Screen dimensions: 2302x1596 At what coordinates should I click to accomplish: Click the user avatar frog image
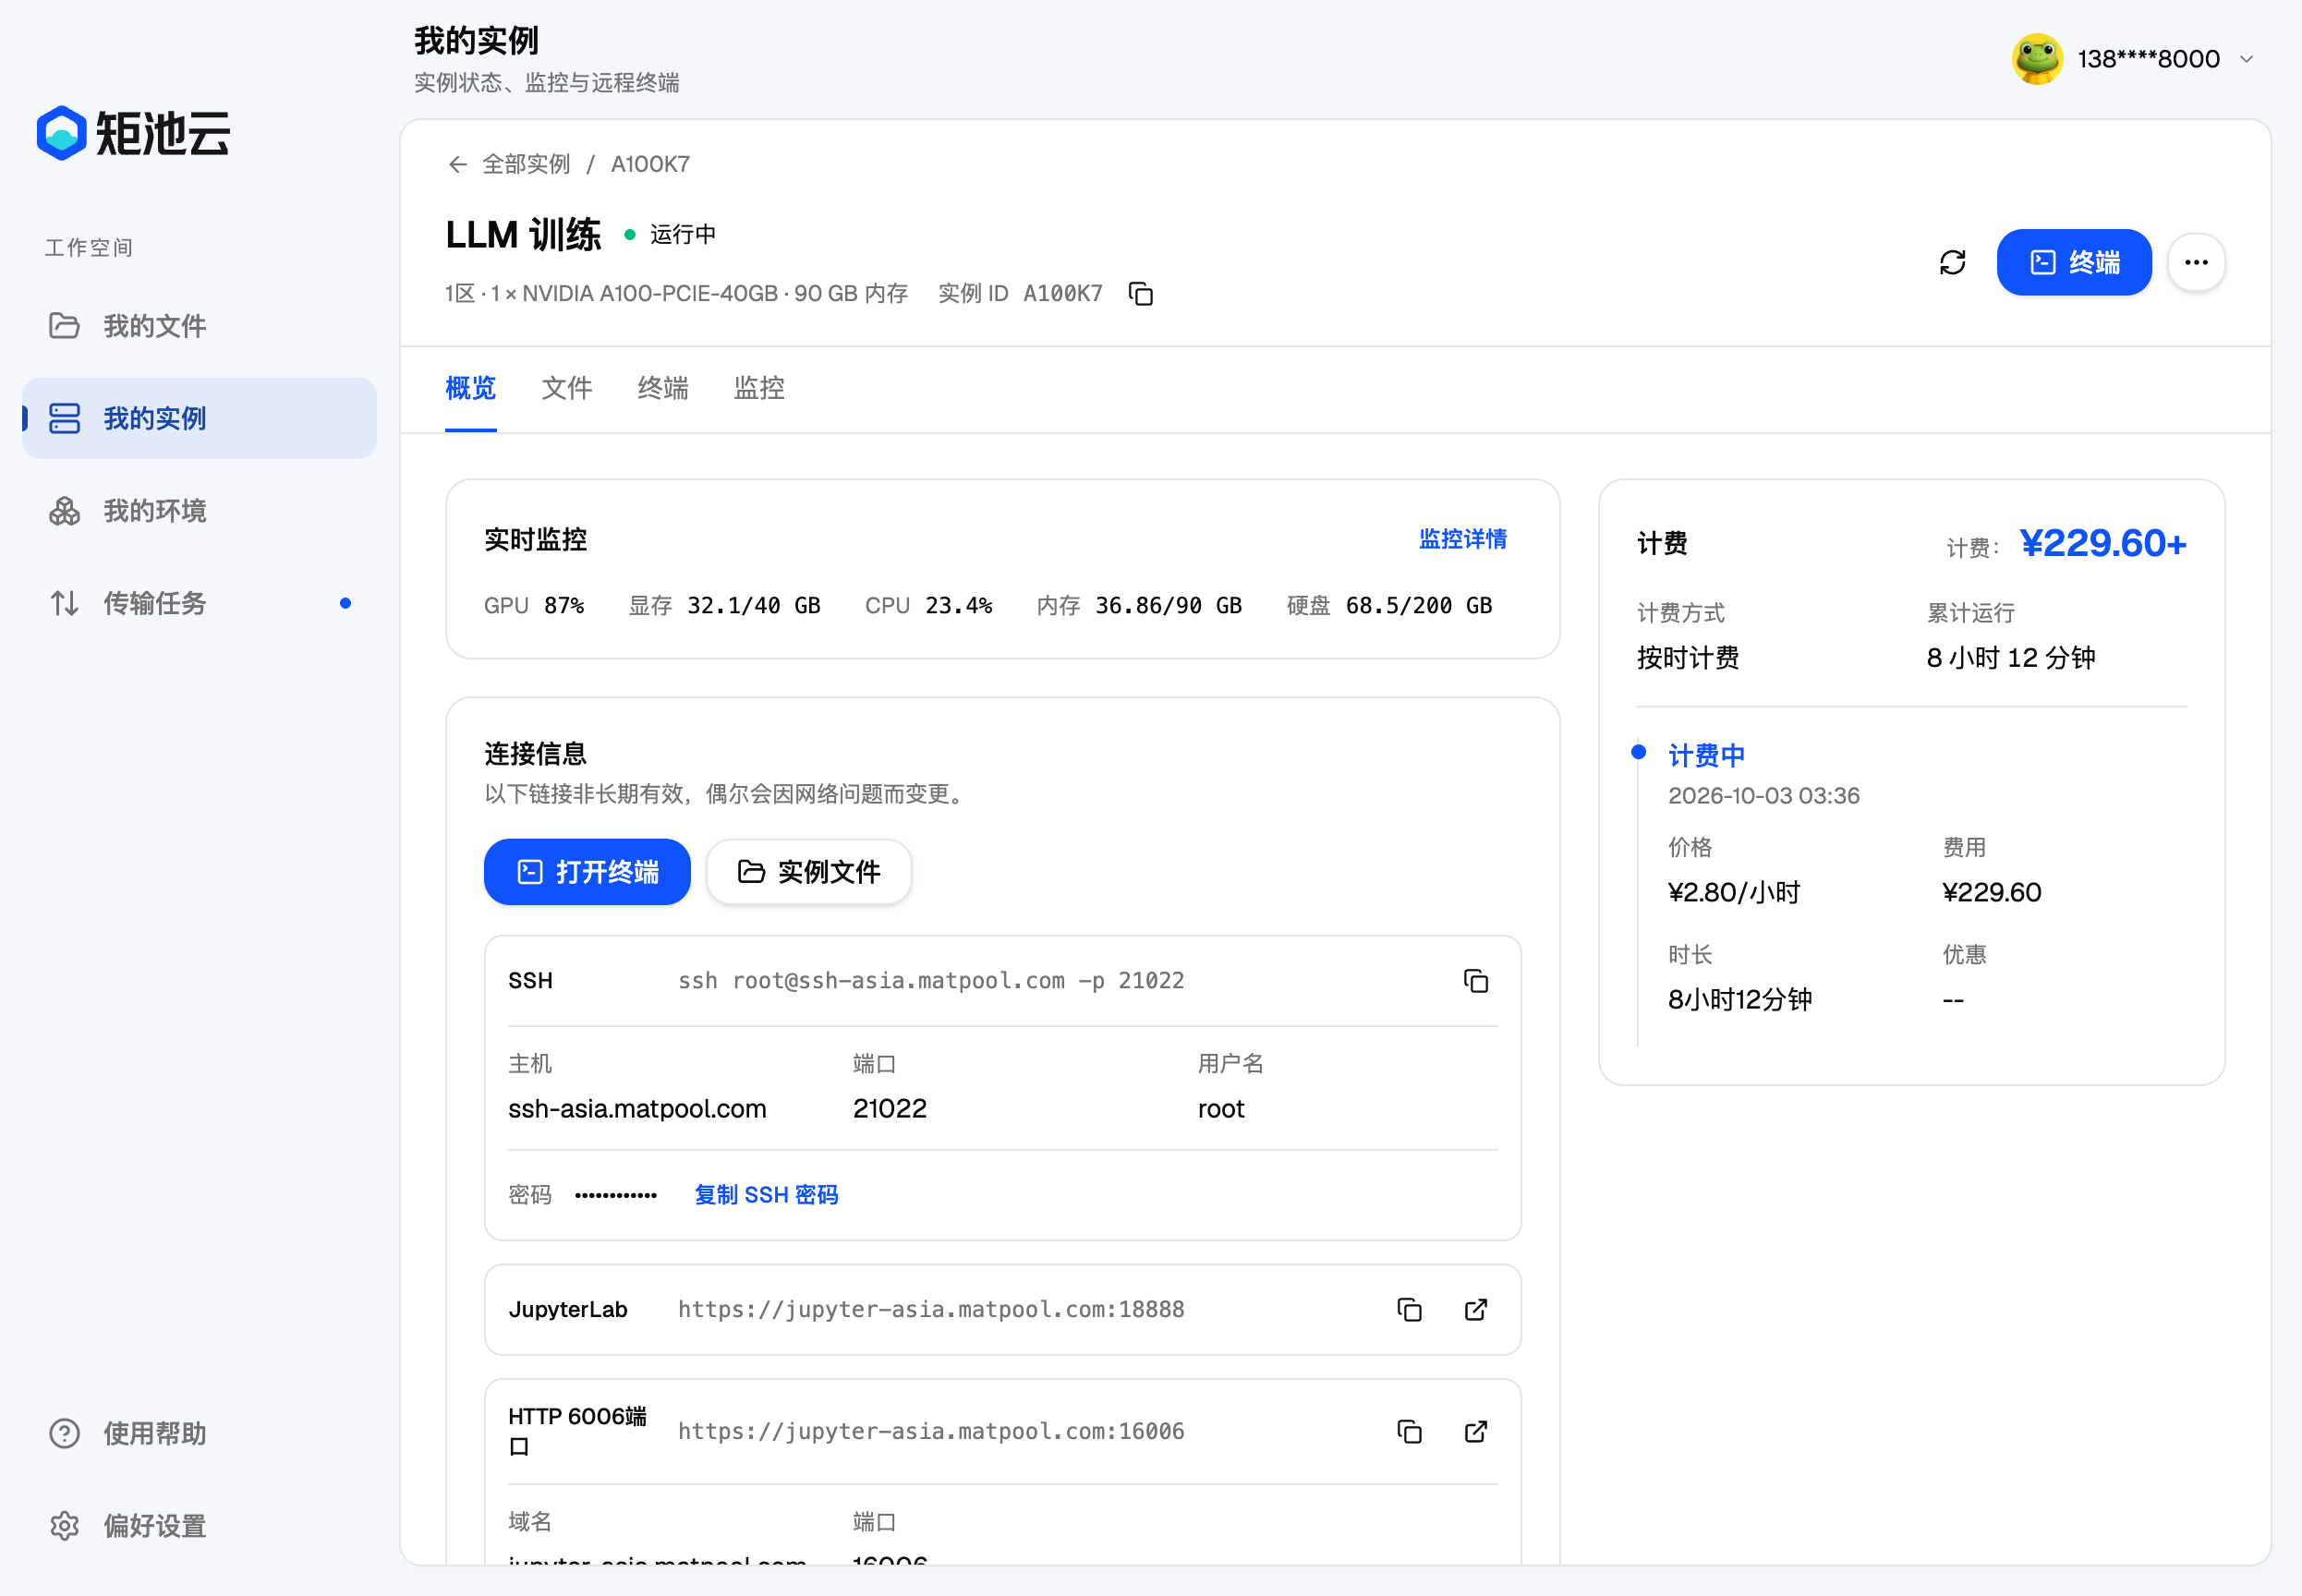[x=2036, y=59]
